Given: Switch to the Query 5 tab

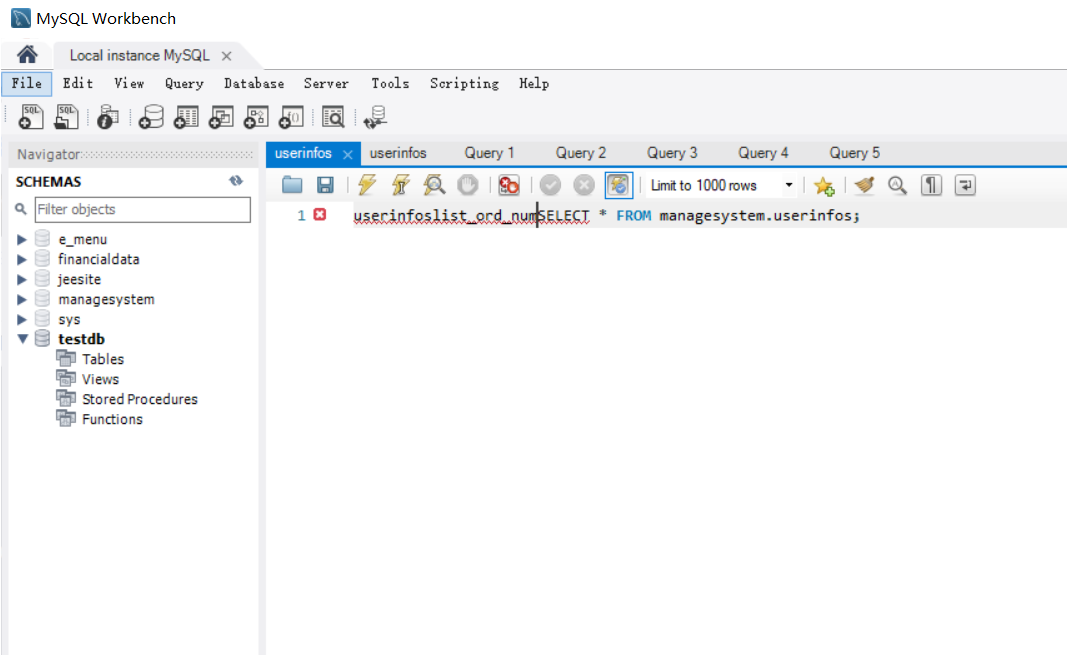Looking at the screenshot, I should point(854,153).
